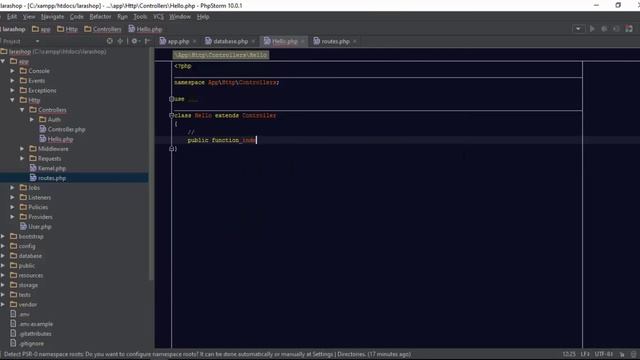Image resolution: width=640 pixels, height=360 pixels.
Task: Click the larashop breadcrumb
Action: [x=13, y=29]
